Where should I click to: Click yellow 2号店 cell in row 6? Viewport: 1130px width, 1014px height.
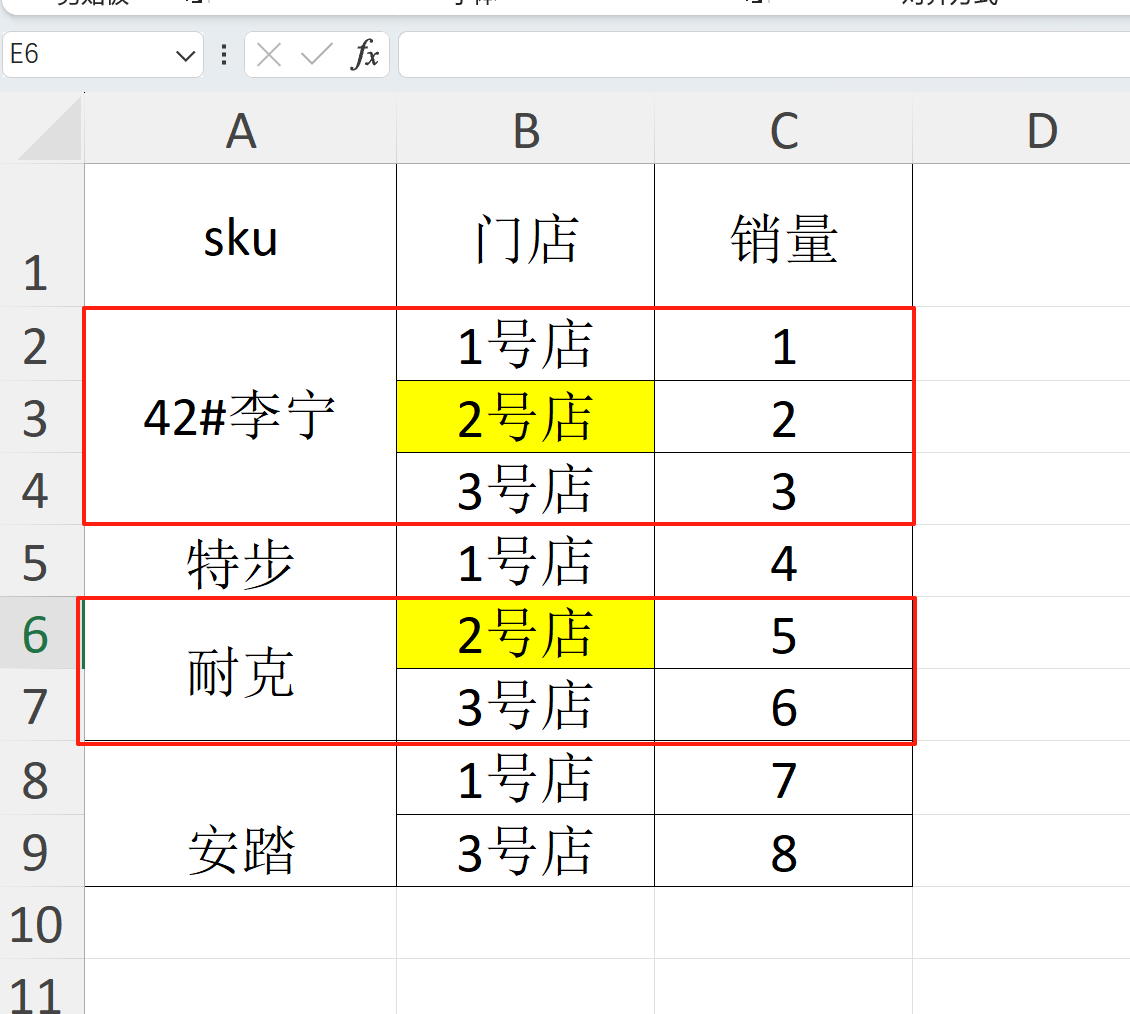525,633
